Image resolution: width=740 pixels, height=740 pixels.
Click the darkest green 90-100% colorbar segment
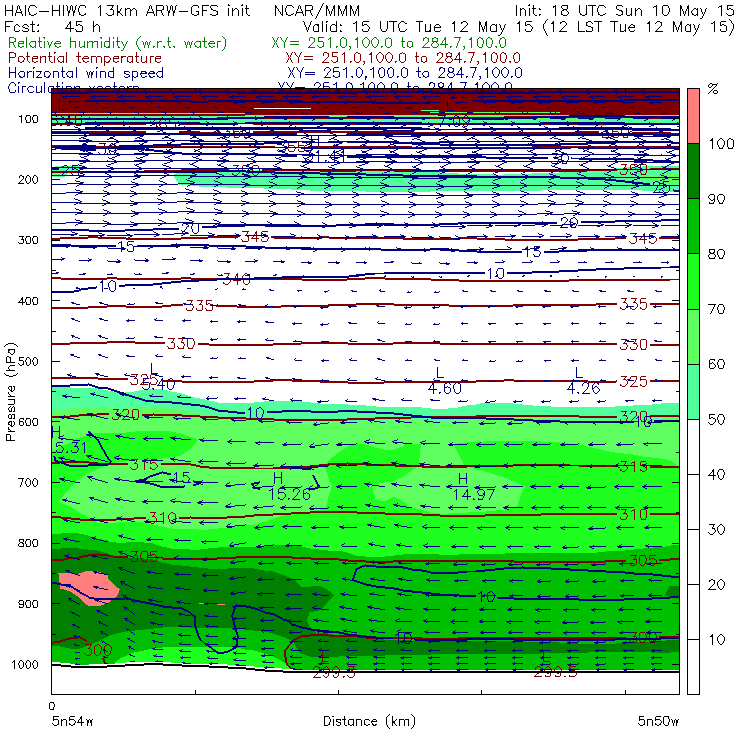pyautogui.click(x=693, y=171)
